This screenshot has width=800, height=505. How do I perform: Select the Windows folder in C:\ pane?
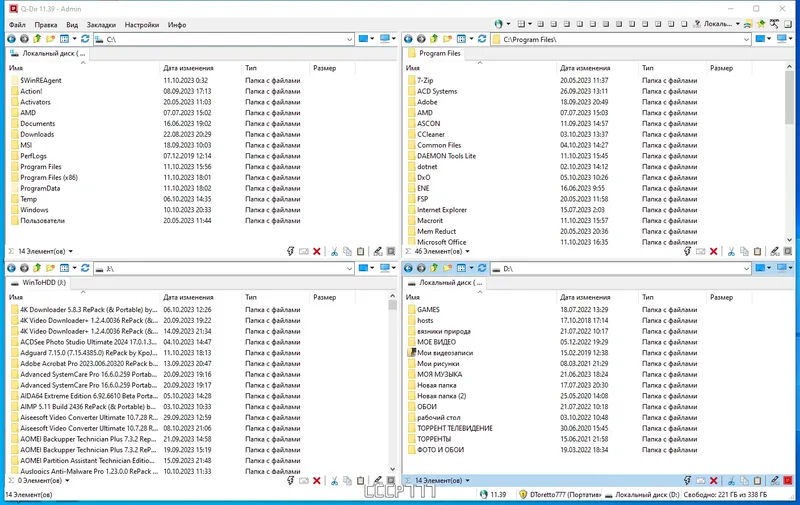pos(34,210)
